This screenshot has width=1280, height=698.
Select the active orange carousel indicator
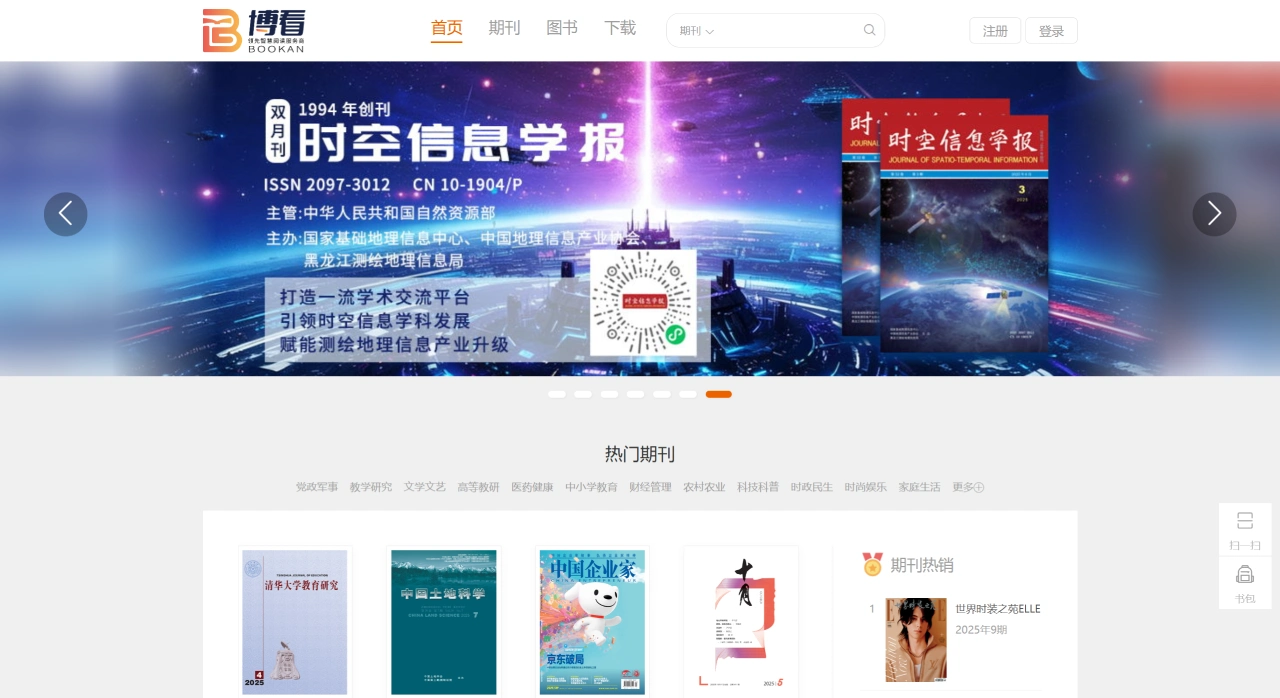[x=719, y=394]
